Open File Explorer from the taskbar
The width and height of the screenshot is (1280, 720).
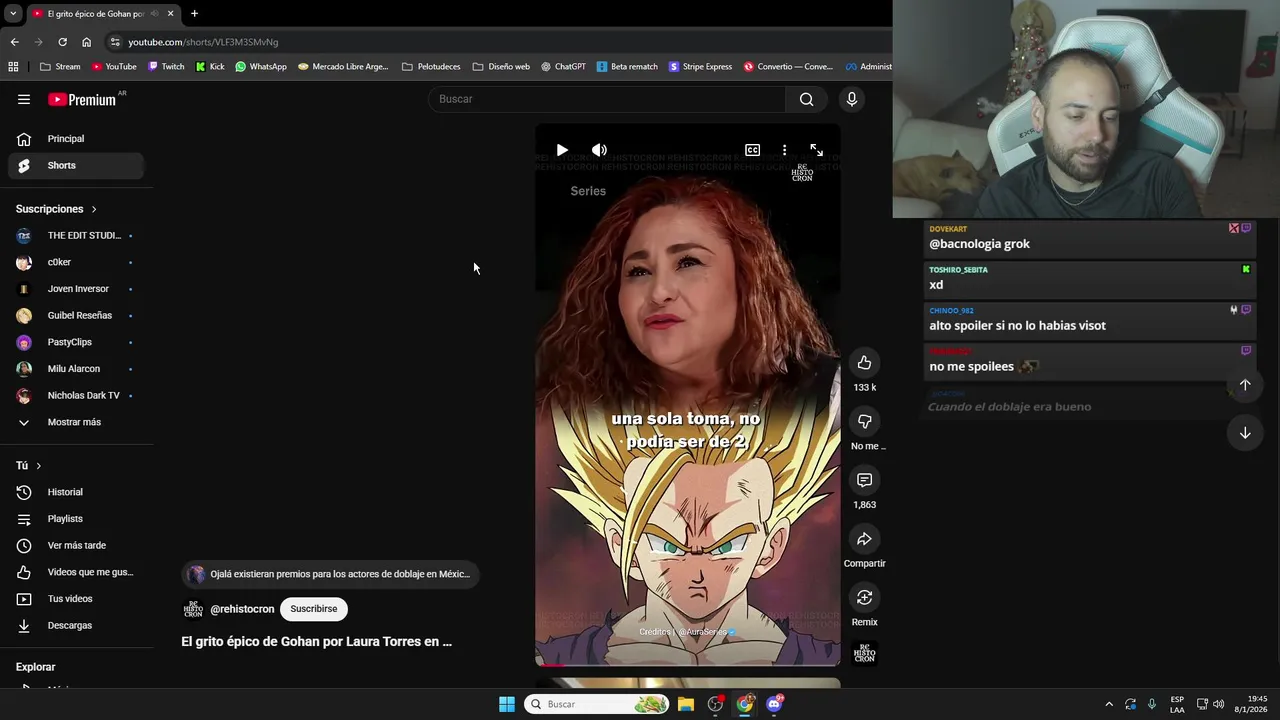pos(686,704)
